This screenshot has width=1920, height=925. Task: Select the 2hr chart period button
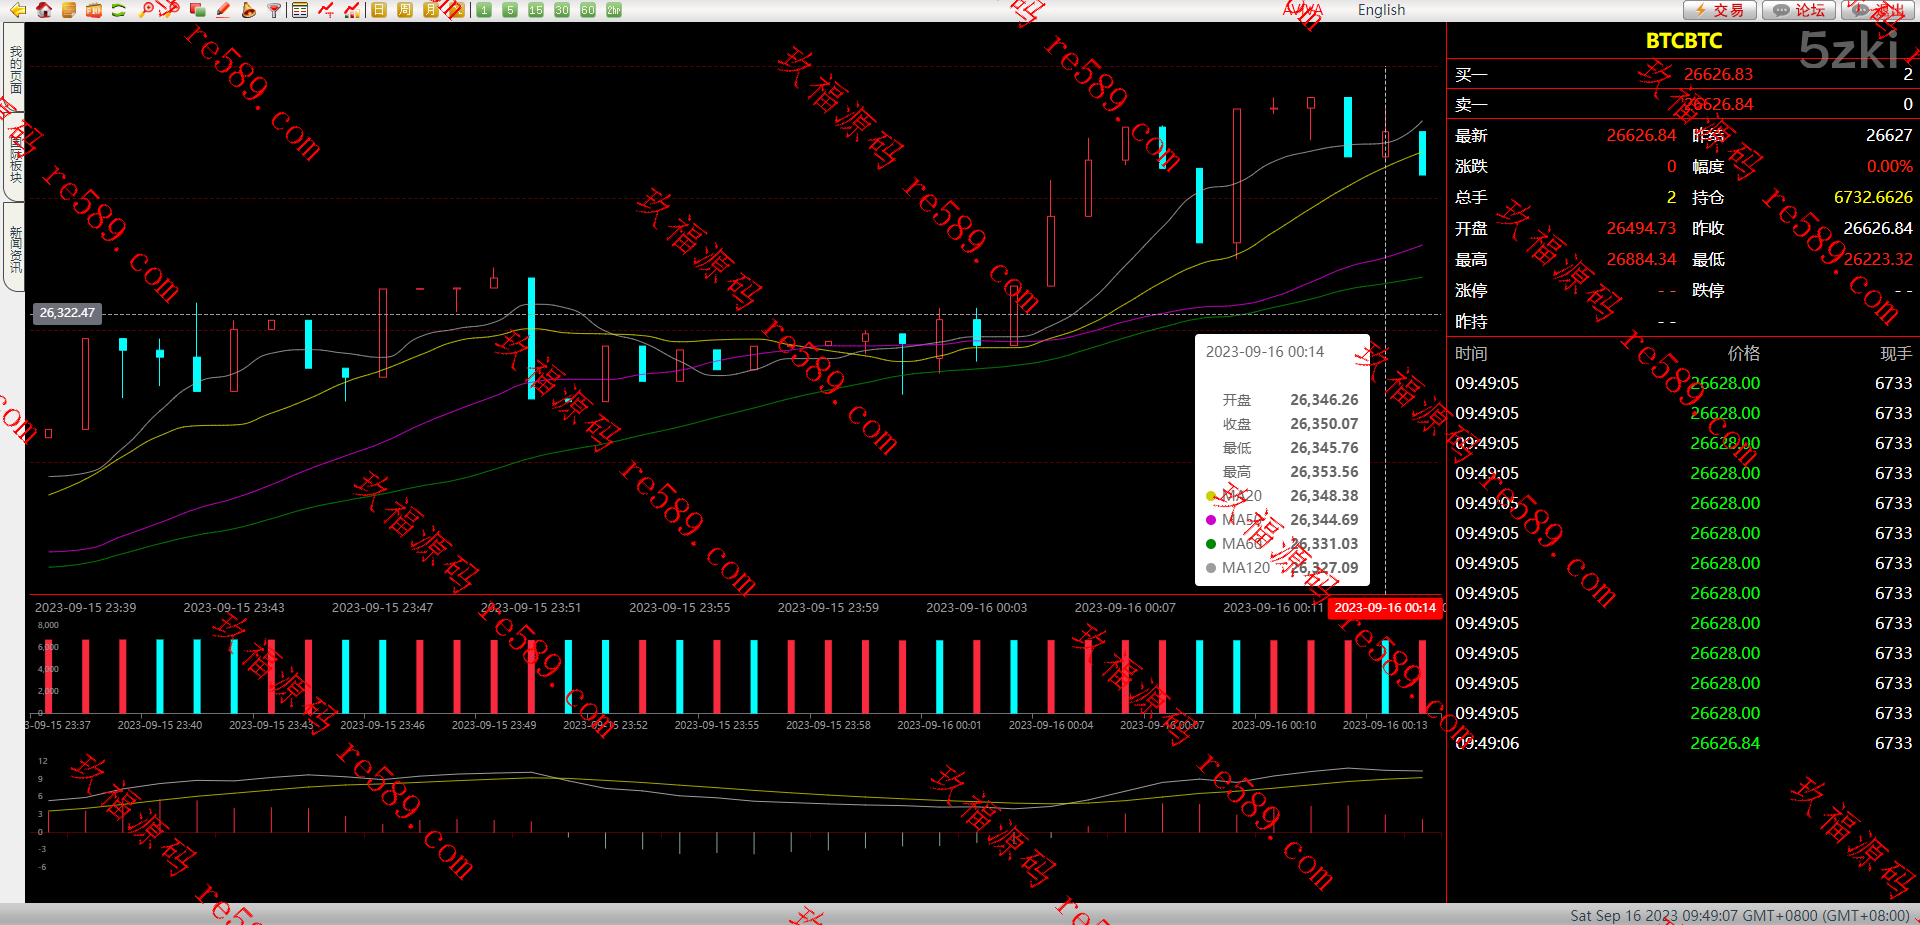(x=614, y=10)
